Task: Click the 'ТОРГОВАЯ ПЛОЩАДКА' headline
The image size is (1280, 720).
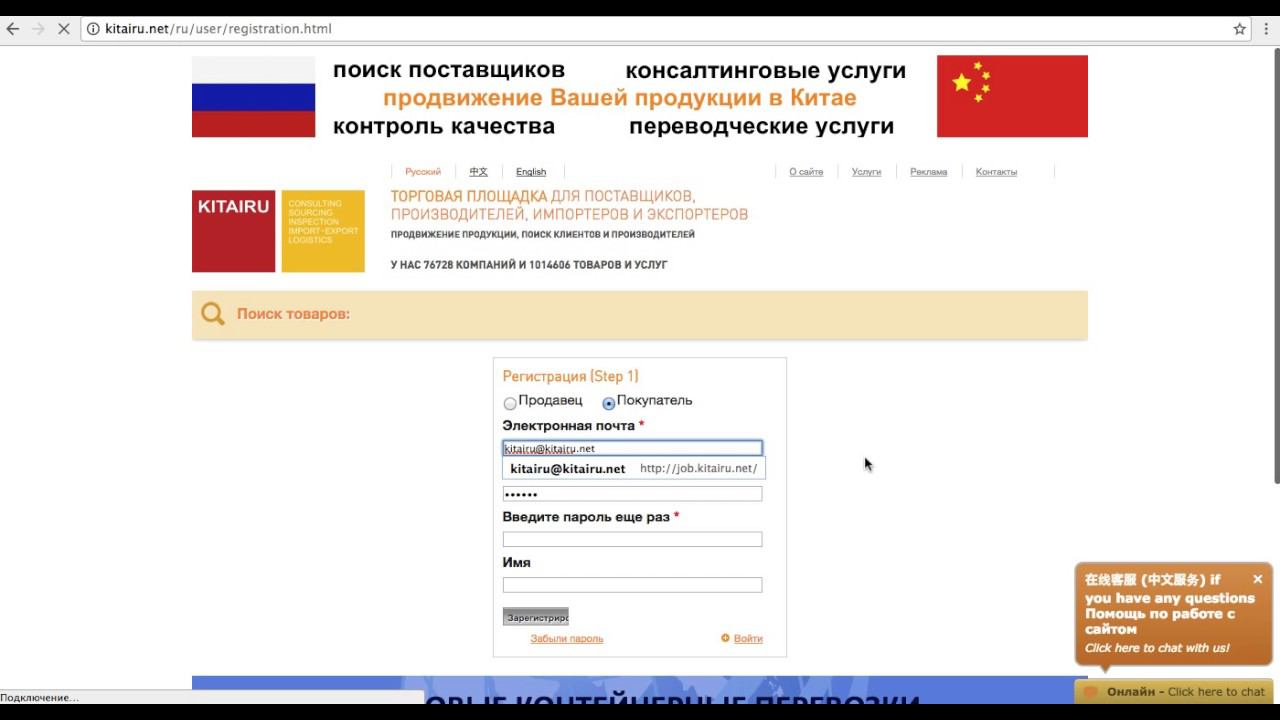Action: point(468,196)
